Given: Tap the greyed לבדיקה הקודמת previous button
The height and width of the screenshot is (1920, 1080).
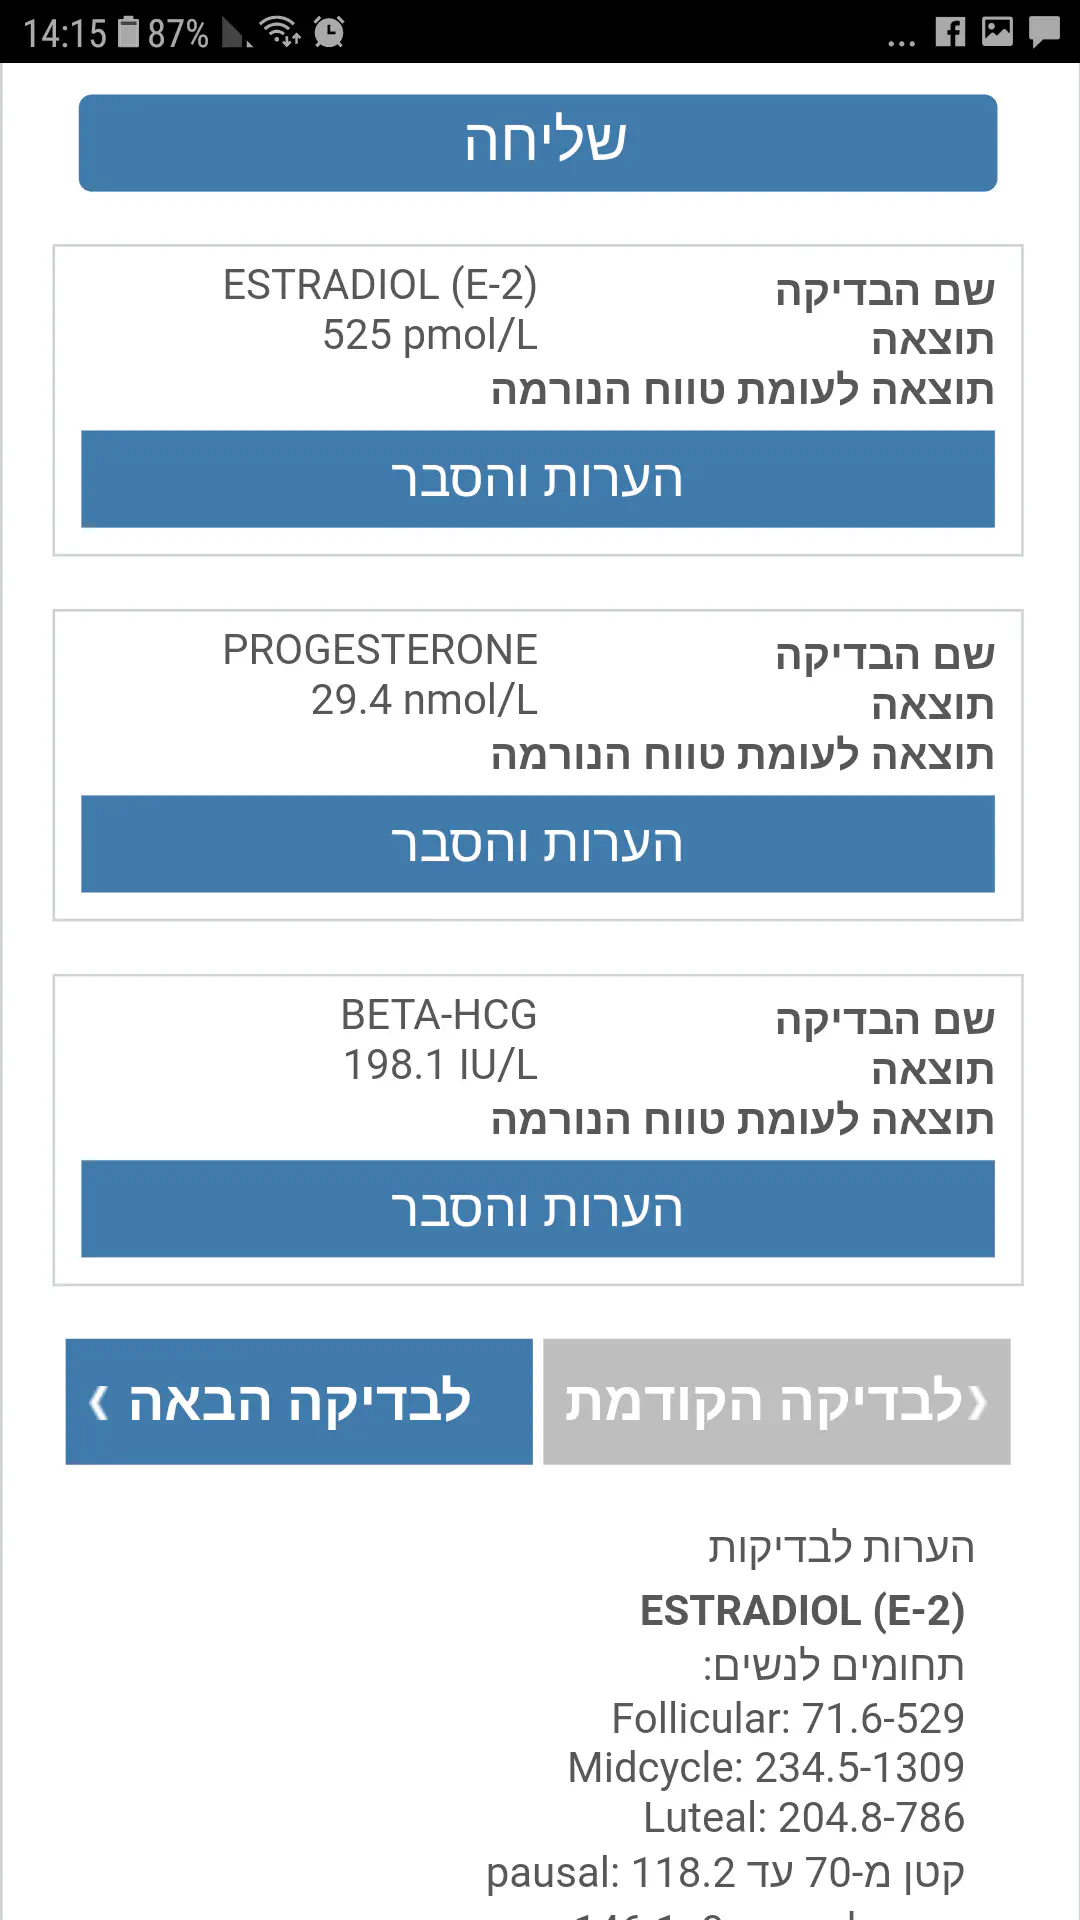Looking at the screenshot, I should click(777, 1402).
